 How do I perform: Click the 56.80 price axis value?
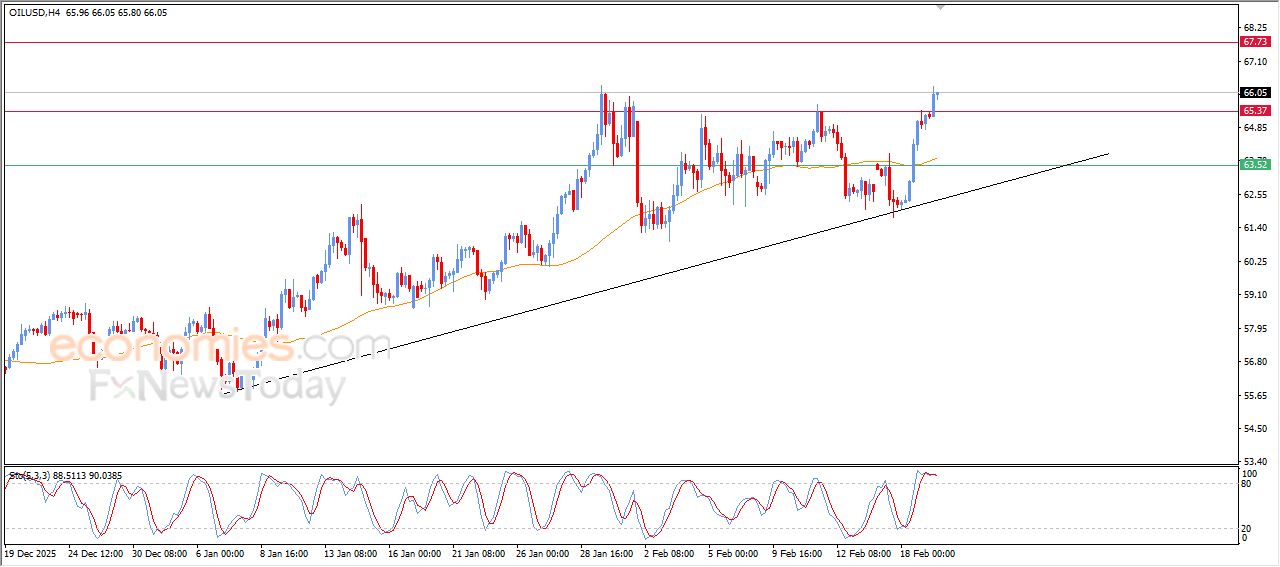[x=1256, y=362]
